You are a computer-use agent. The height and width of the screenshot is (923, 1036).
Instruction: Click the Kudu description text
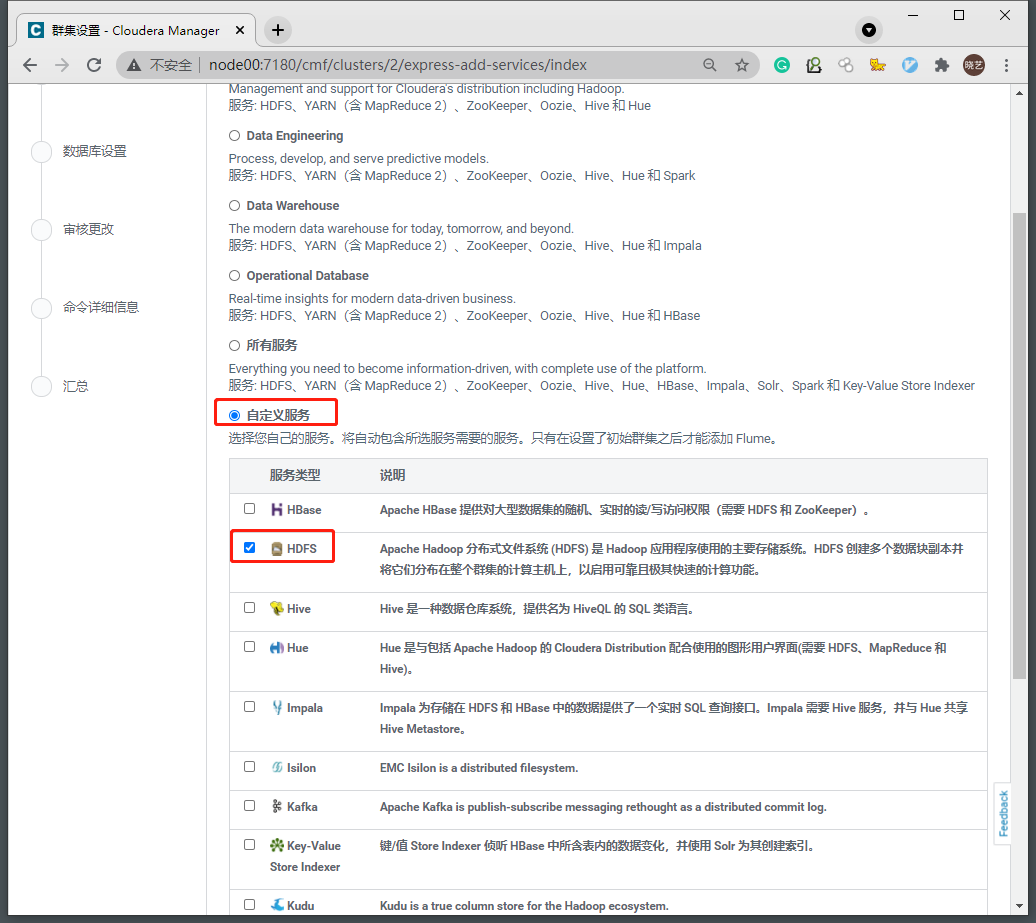pos(524,906)
